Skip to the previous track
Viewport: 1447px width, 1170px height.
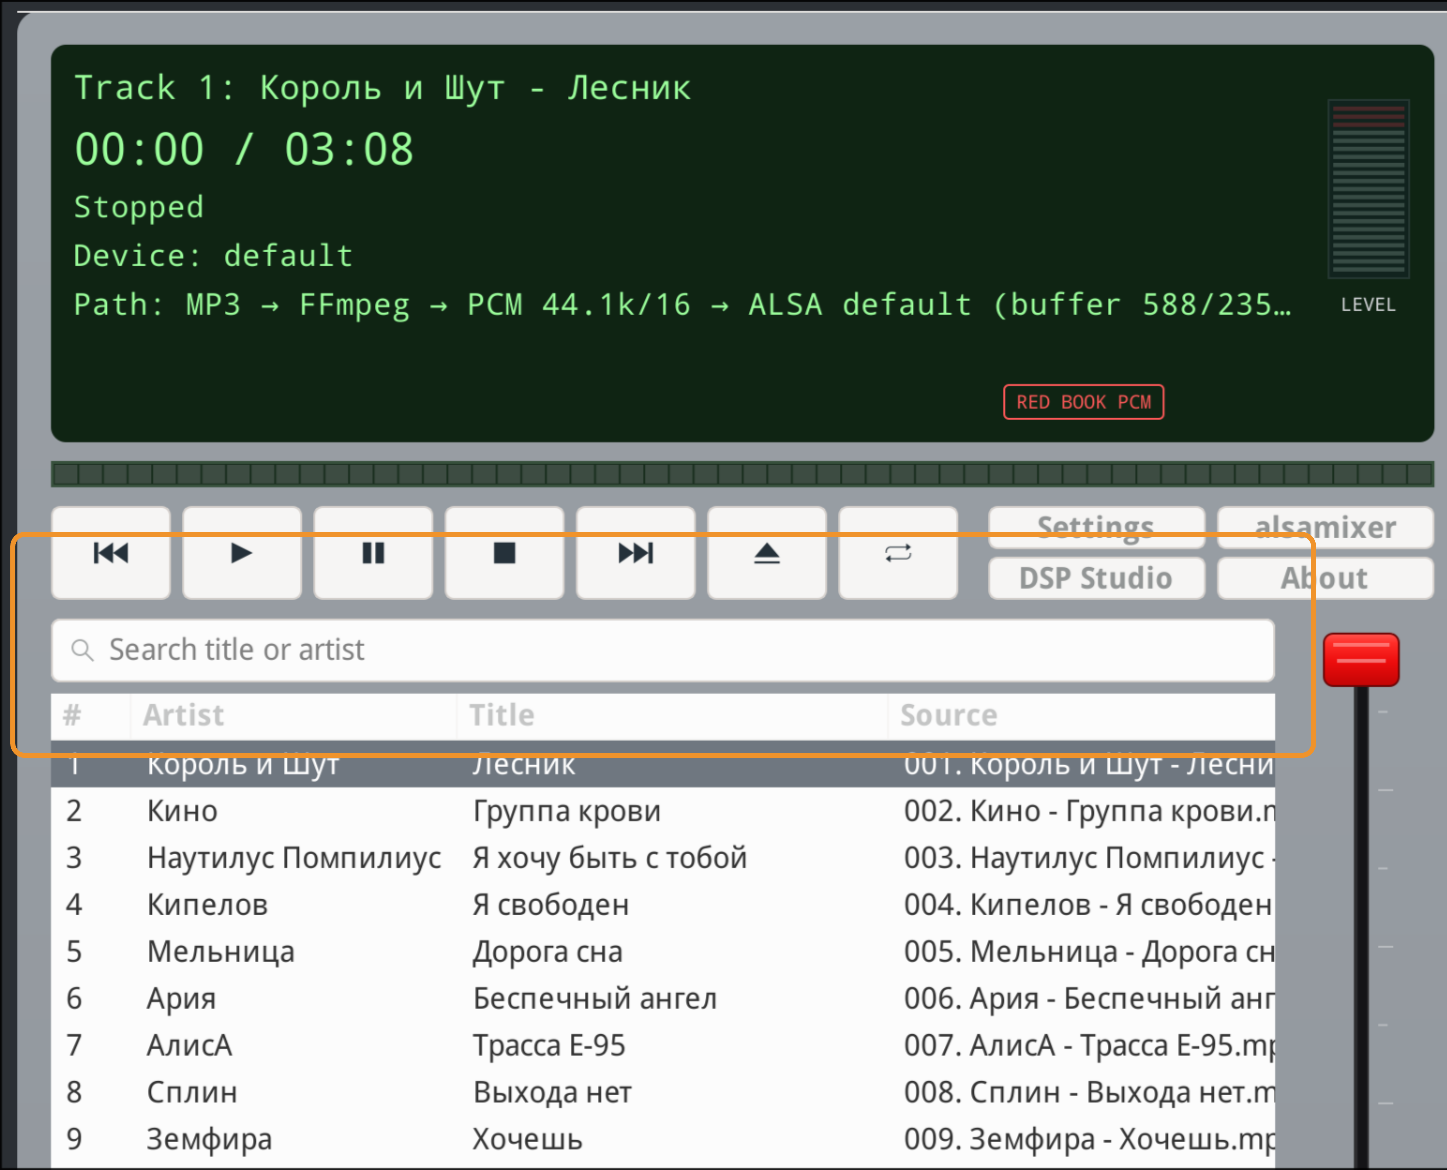(x=111, y=553)
